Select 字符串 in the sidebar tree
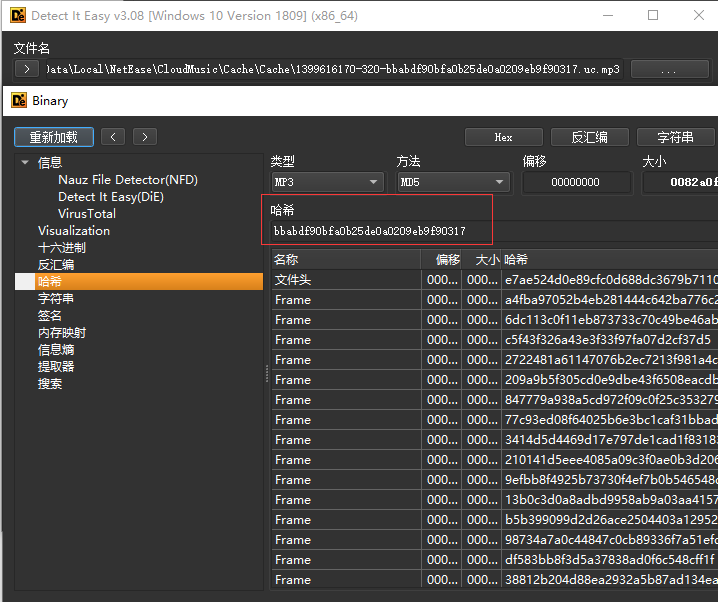Screen dimensions: 718x602 pos(56,298)
